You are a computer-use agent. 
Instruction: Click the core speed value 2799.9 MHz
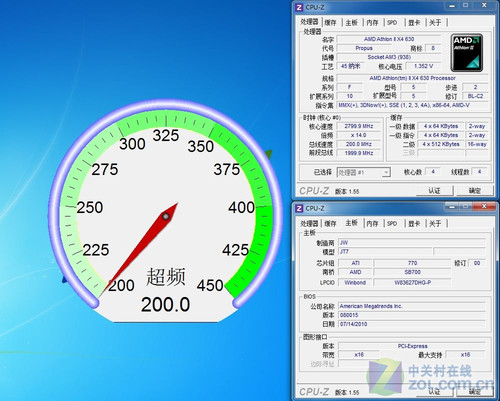tap(359, 126)
